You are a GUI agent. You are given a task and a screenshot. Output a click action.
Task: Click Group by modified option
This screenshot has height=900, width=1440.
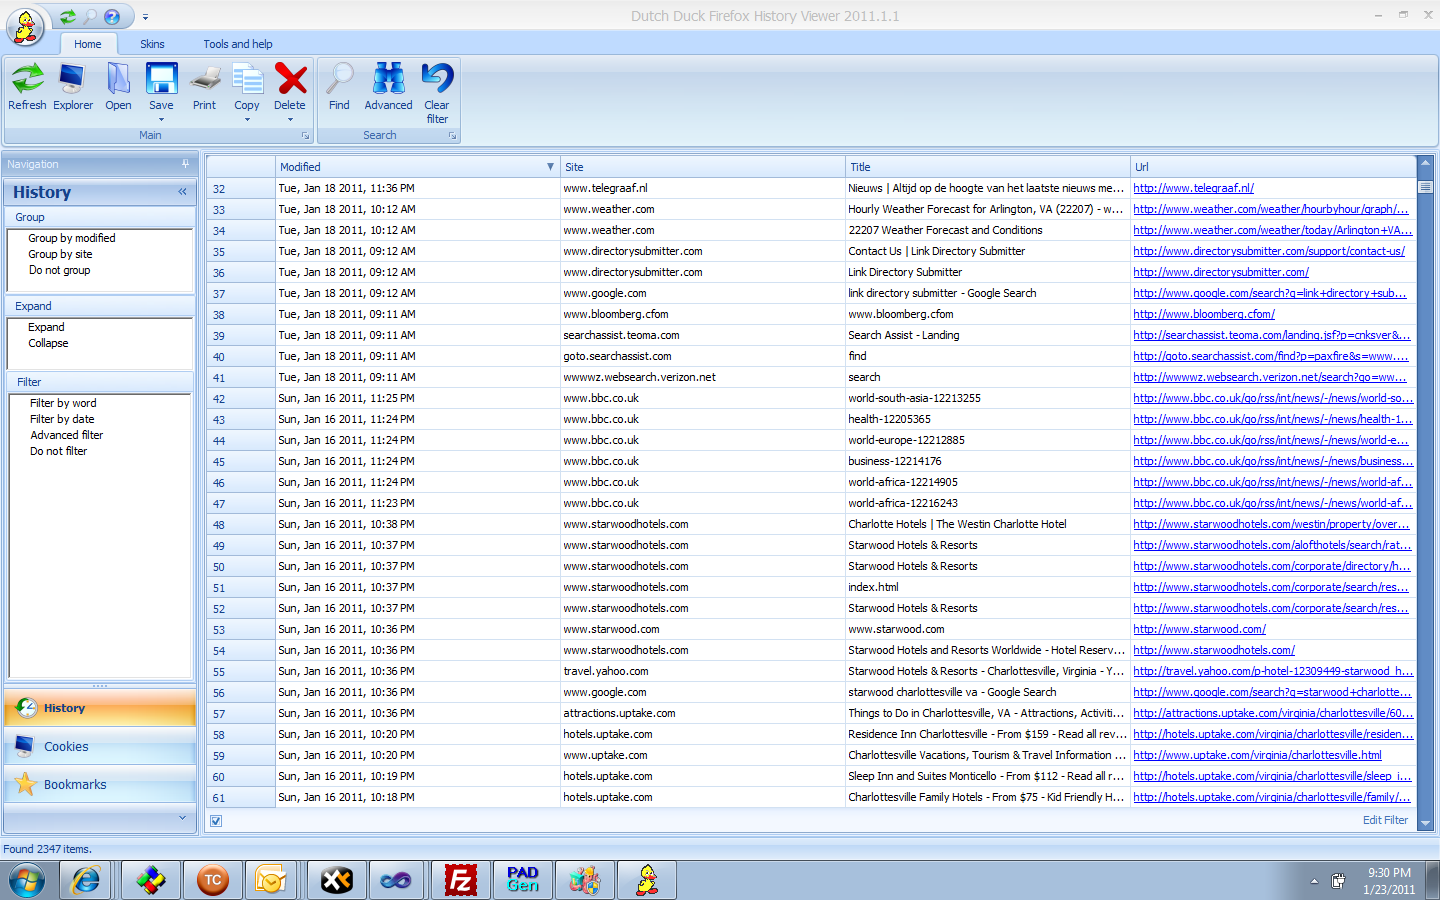pos(72,238)
